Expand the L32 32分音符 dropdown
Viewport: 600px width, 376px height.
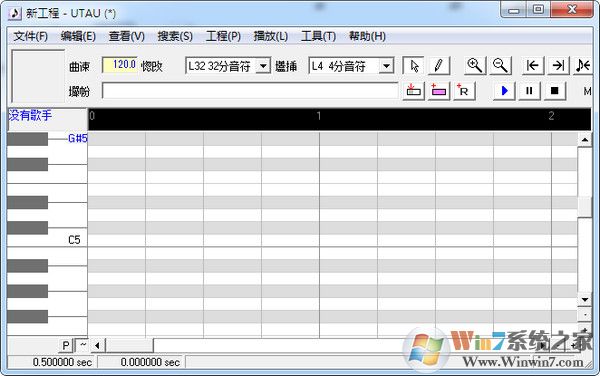coord(263,66)
